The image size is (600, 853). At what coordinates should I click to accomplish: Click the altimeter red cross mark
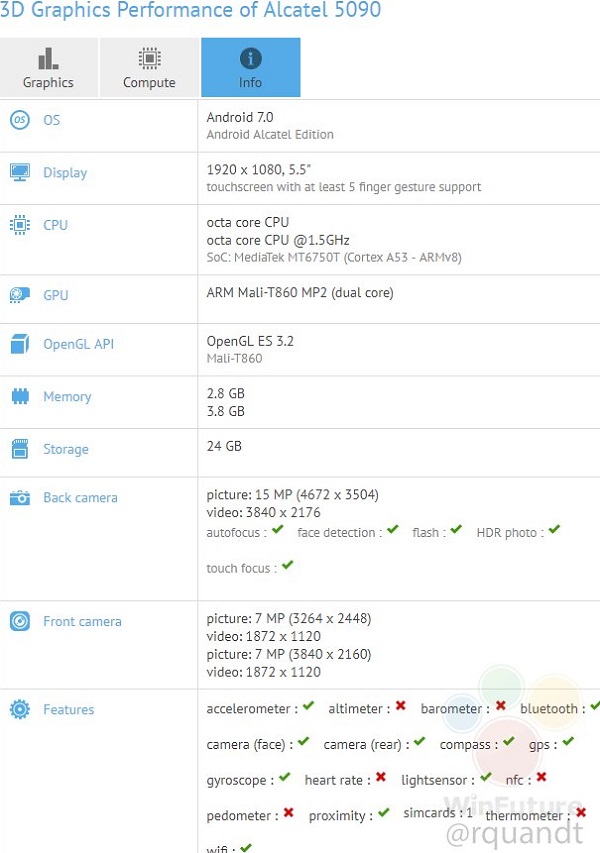[400, 707]
